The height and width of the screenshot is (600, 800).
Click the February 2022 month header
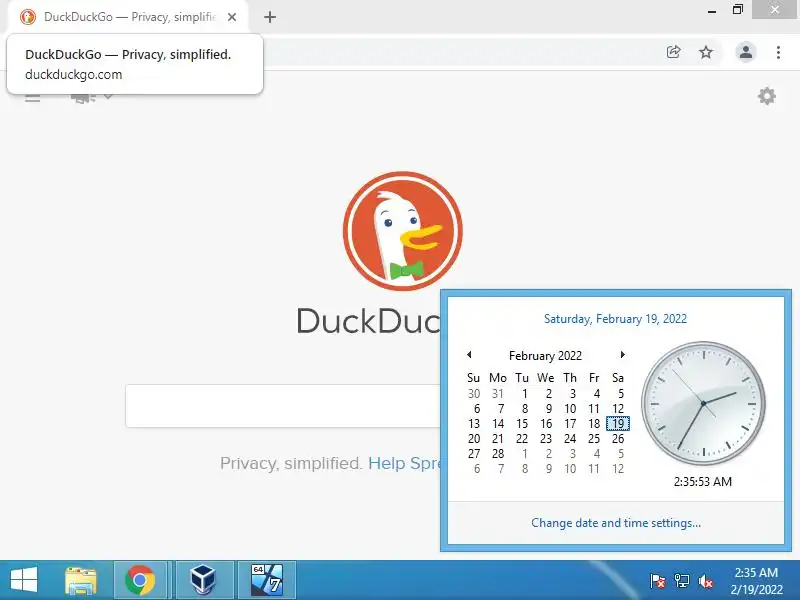[x=545, y=356]
